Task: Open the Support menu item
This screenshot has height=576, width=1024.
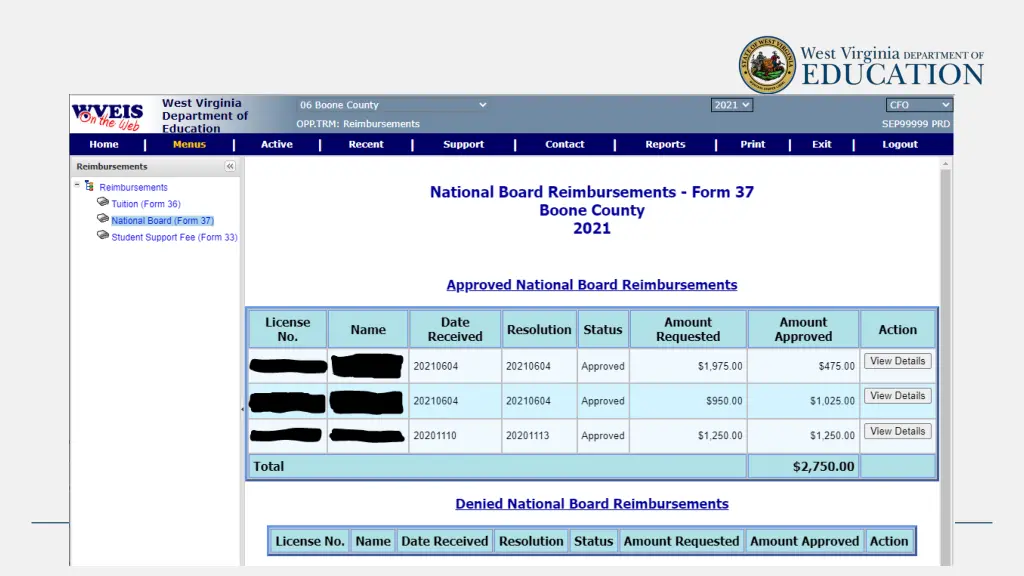Action: click(x=464, y=144)
